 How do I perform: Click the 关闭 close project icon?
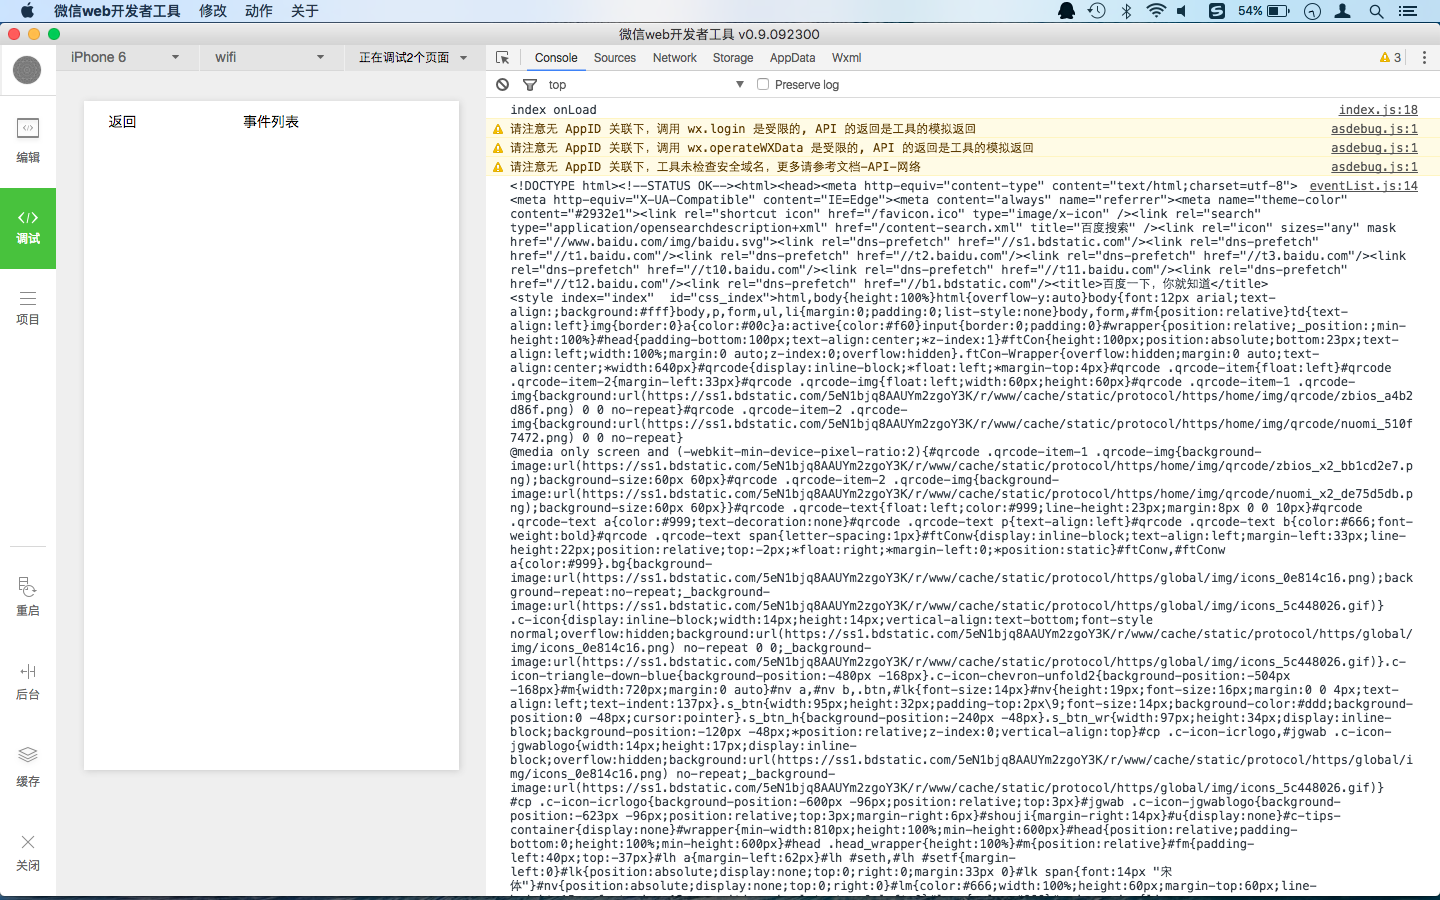tap(28, 852)
